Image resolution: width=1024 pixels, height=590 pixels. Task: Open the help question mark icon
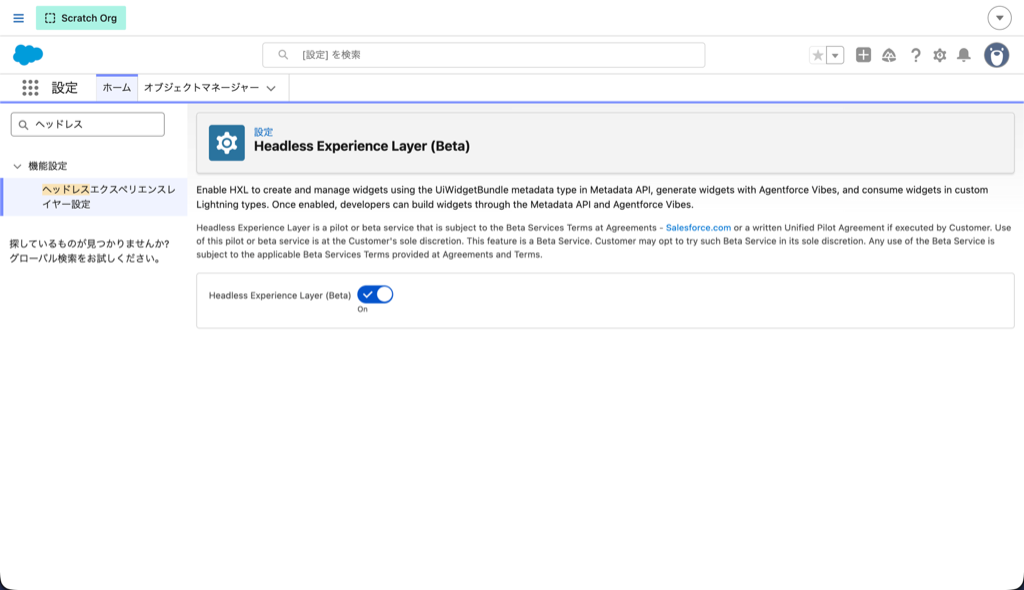916,56
